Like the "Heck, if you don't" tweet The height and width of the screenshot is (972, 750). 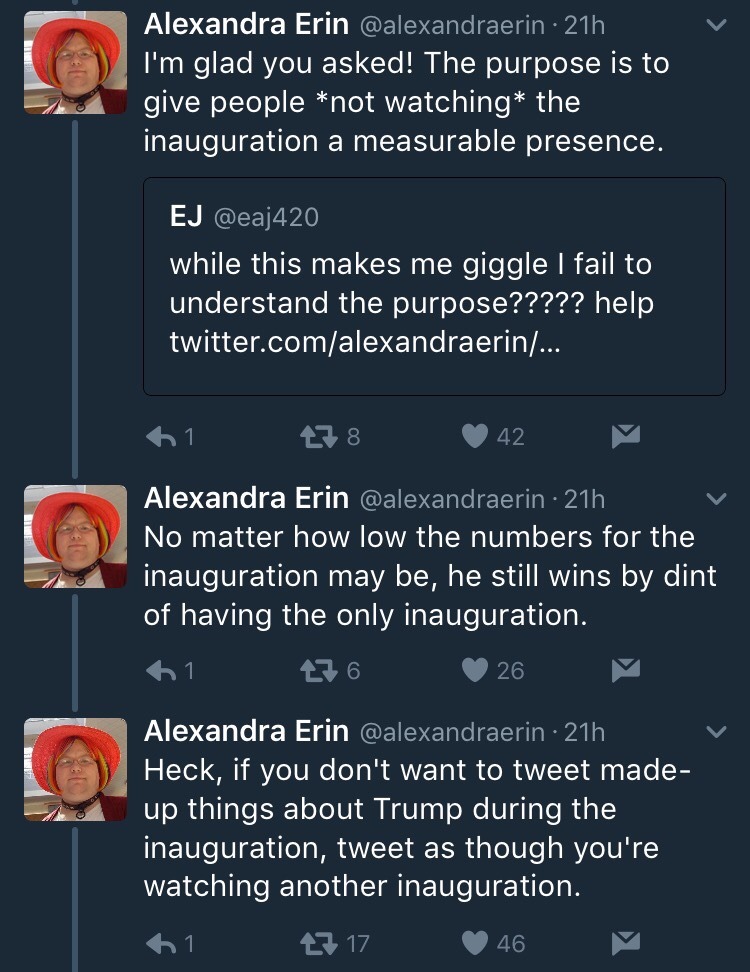tap(478, 942)
